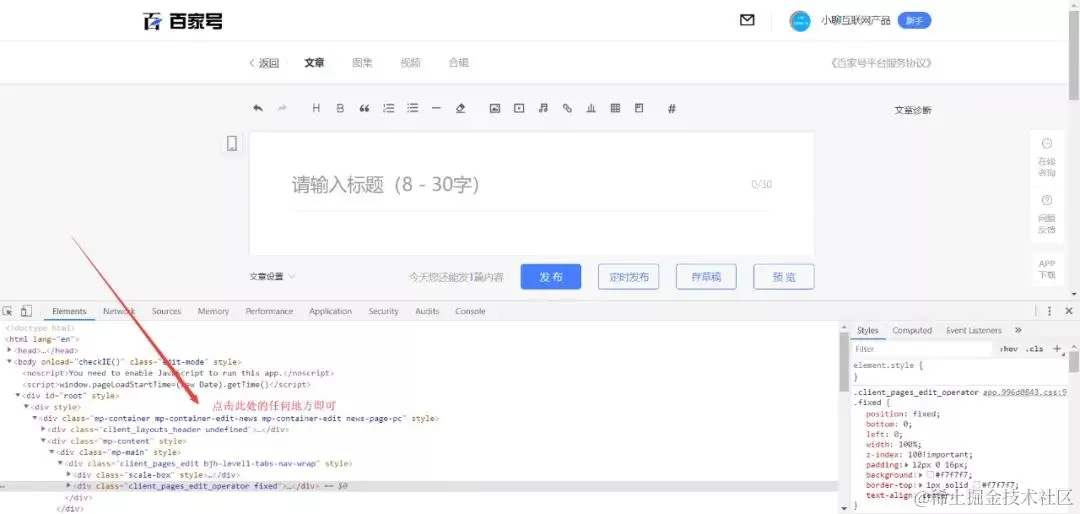Toggle the :hov element state panel

tap(1008, 349)
